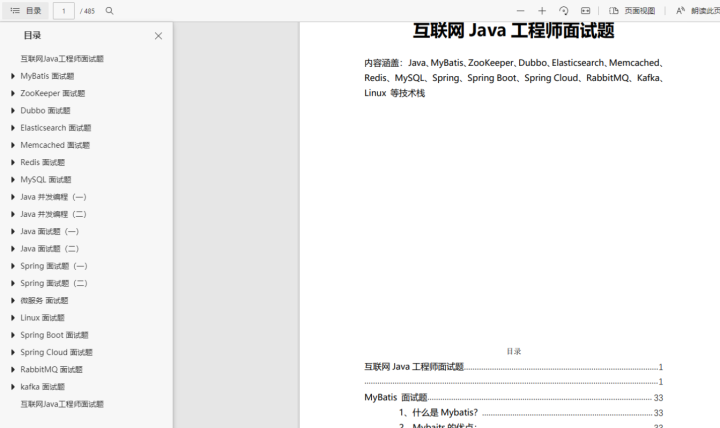Select Linux 面试题 outline text
Screen dimensions: 720x428
42,318
